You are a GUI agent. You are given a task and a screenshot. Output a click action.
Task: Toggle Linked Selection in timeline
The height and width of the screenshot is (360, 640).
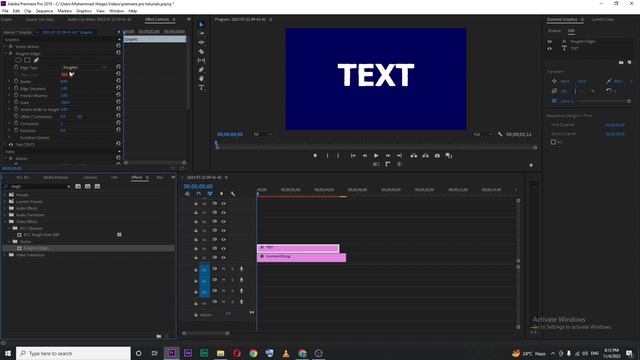tap(210, 194)
